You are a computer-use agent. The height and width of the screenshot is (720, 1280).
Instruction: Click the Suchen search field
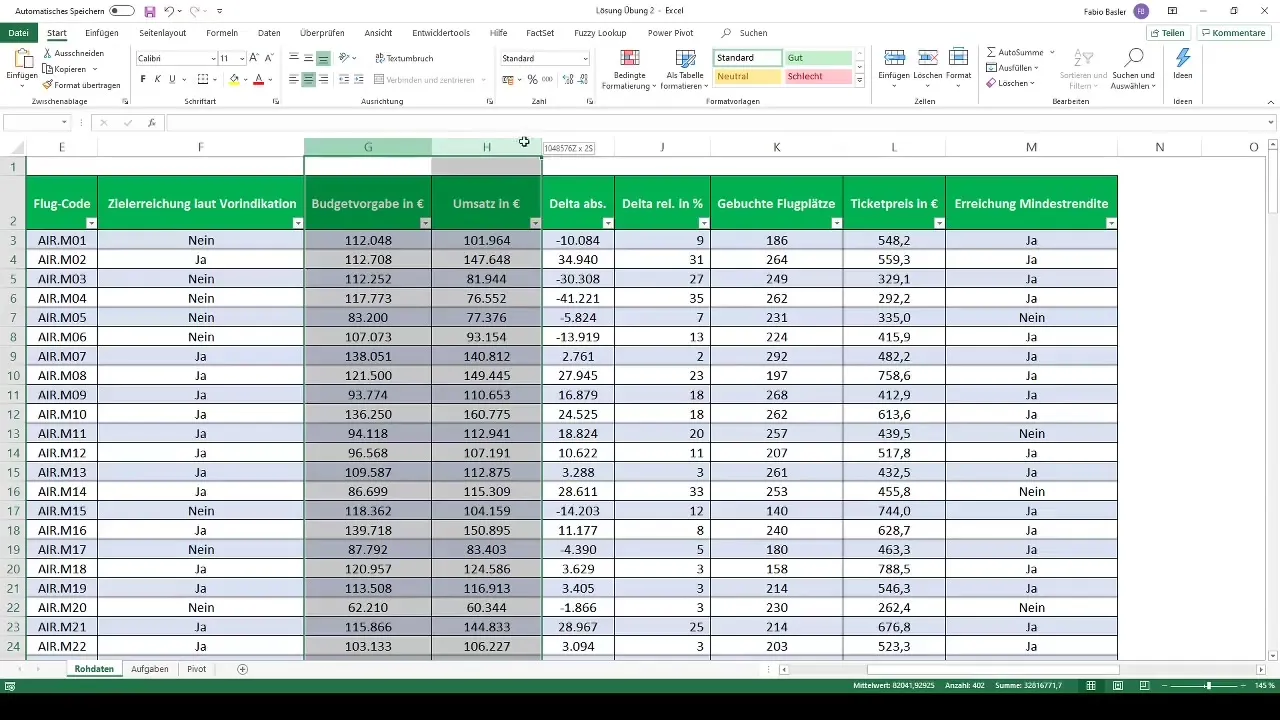pos(753,33)
